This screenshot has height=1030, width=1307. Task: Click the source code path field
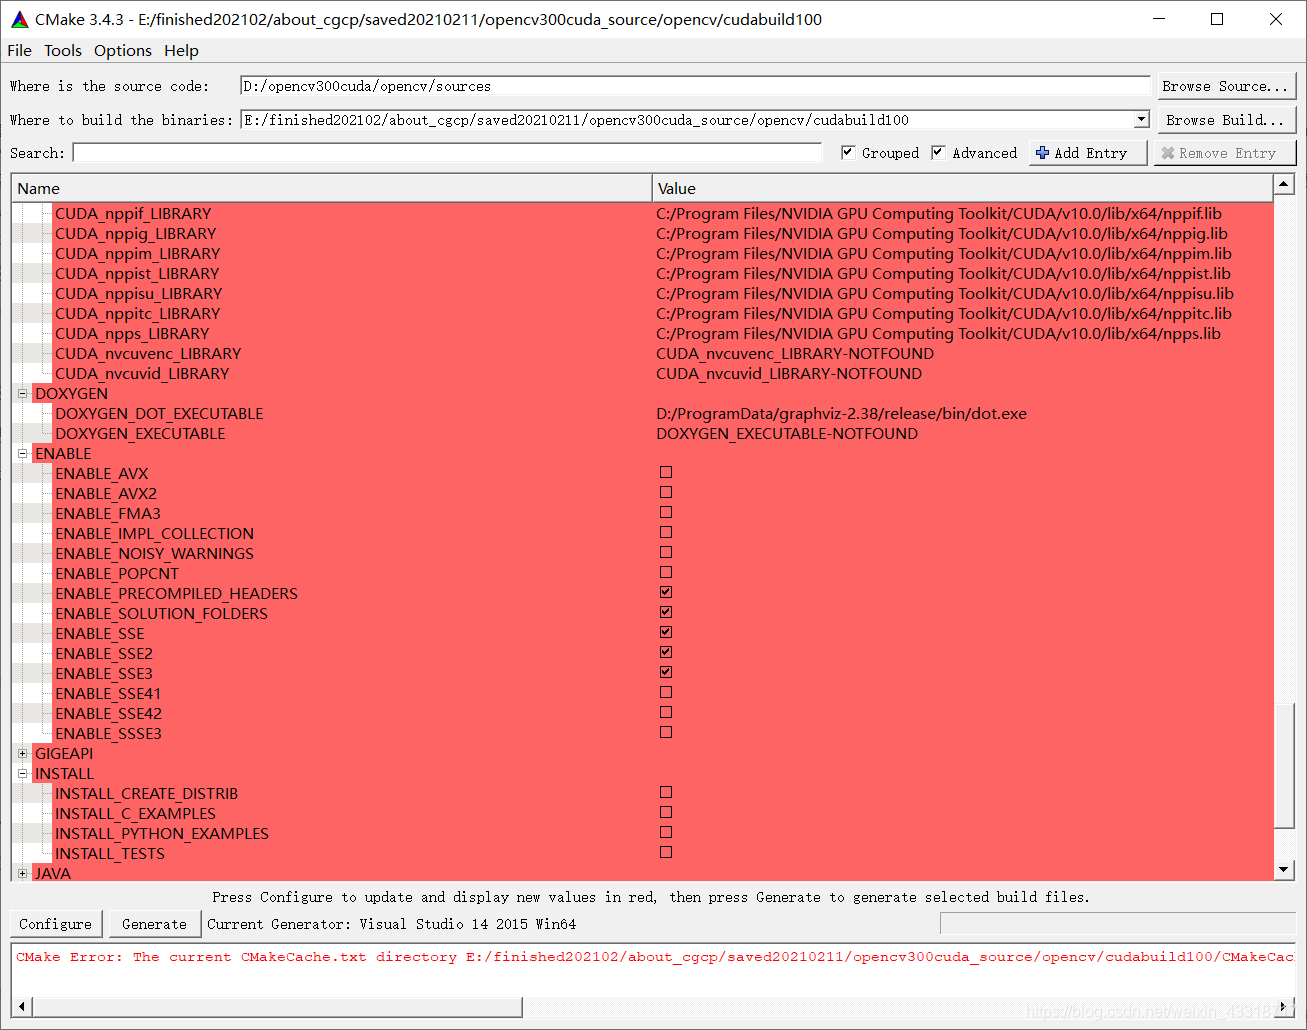coord(696,86)
